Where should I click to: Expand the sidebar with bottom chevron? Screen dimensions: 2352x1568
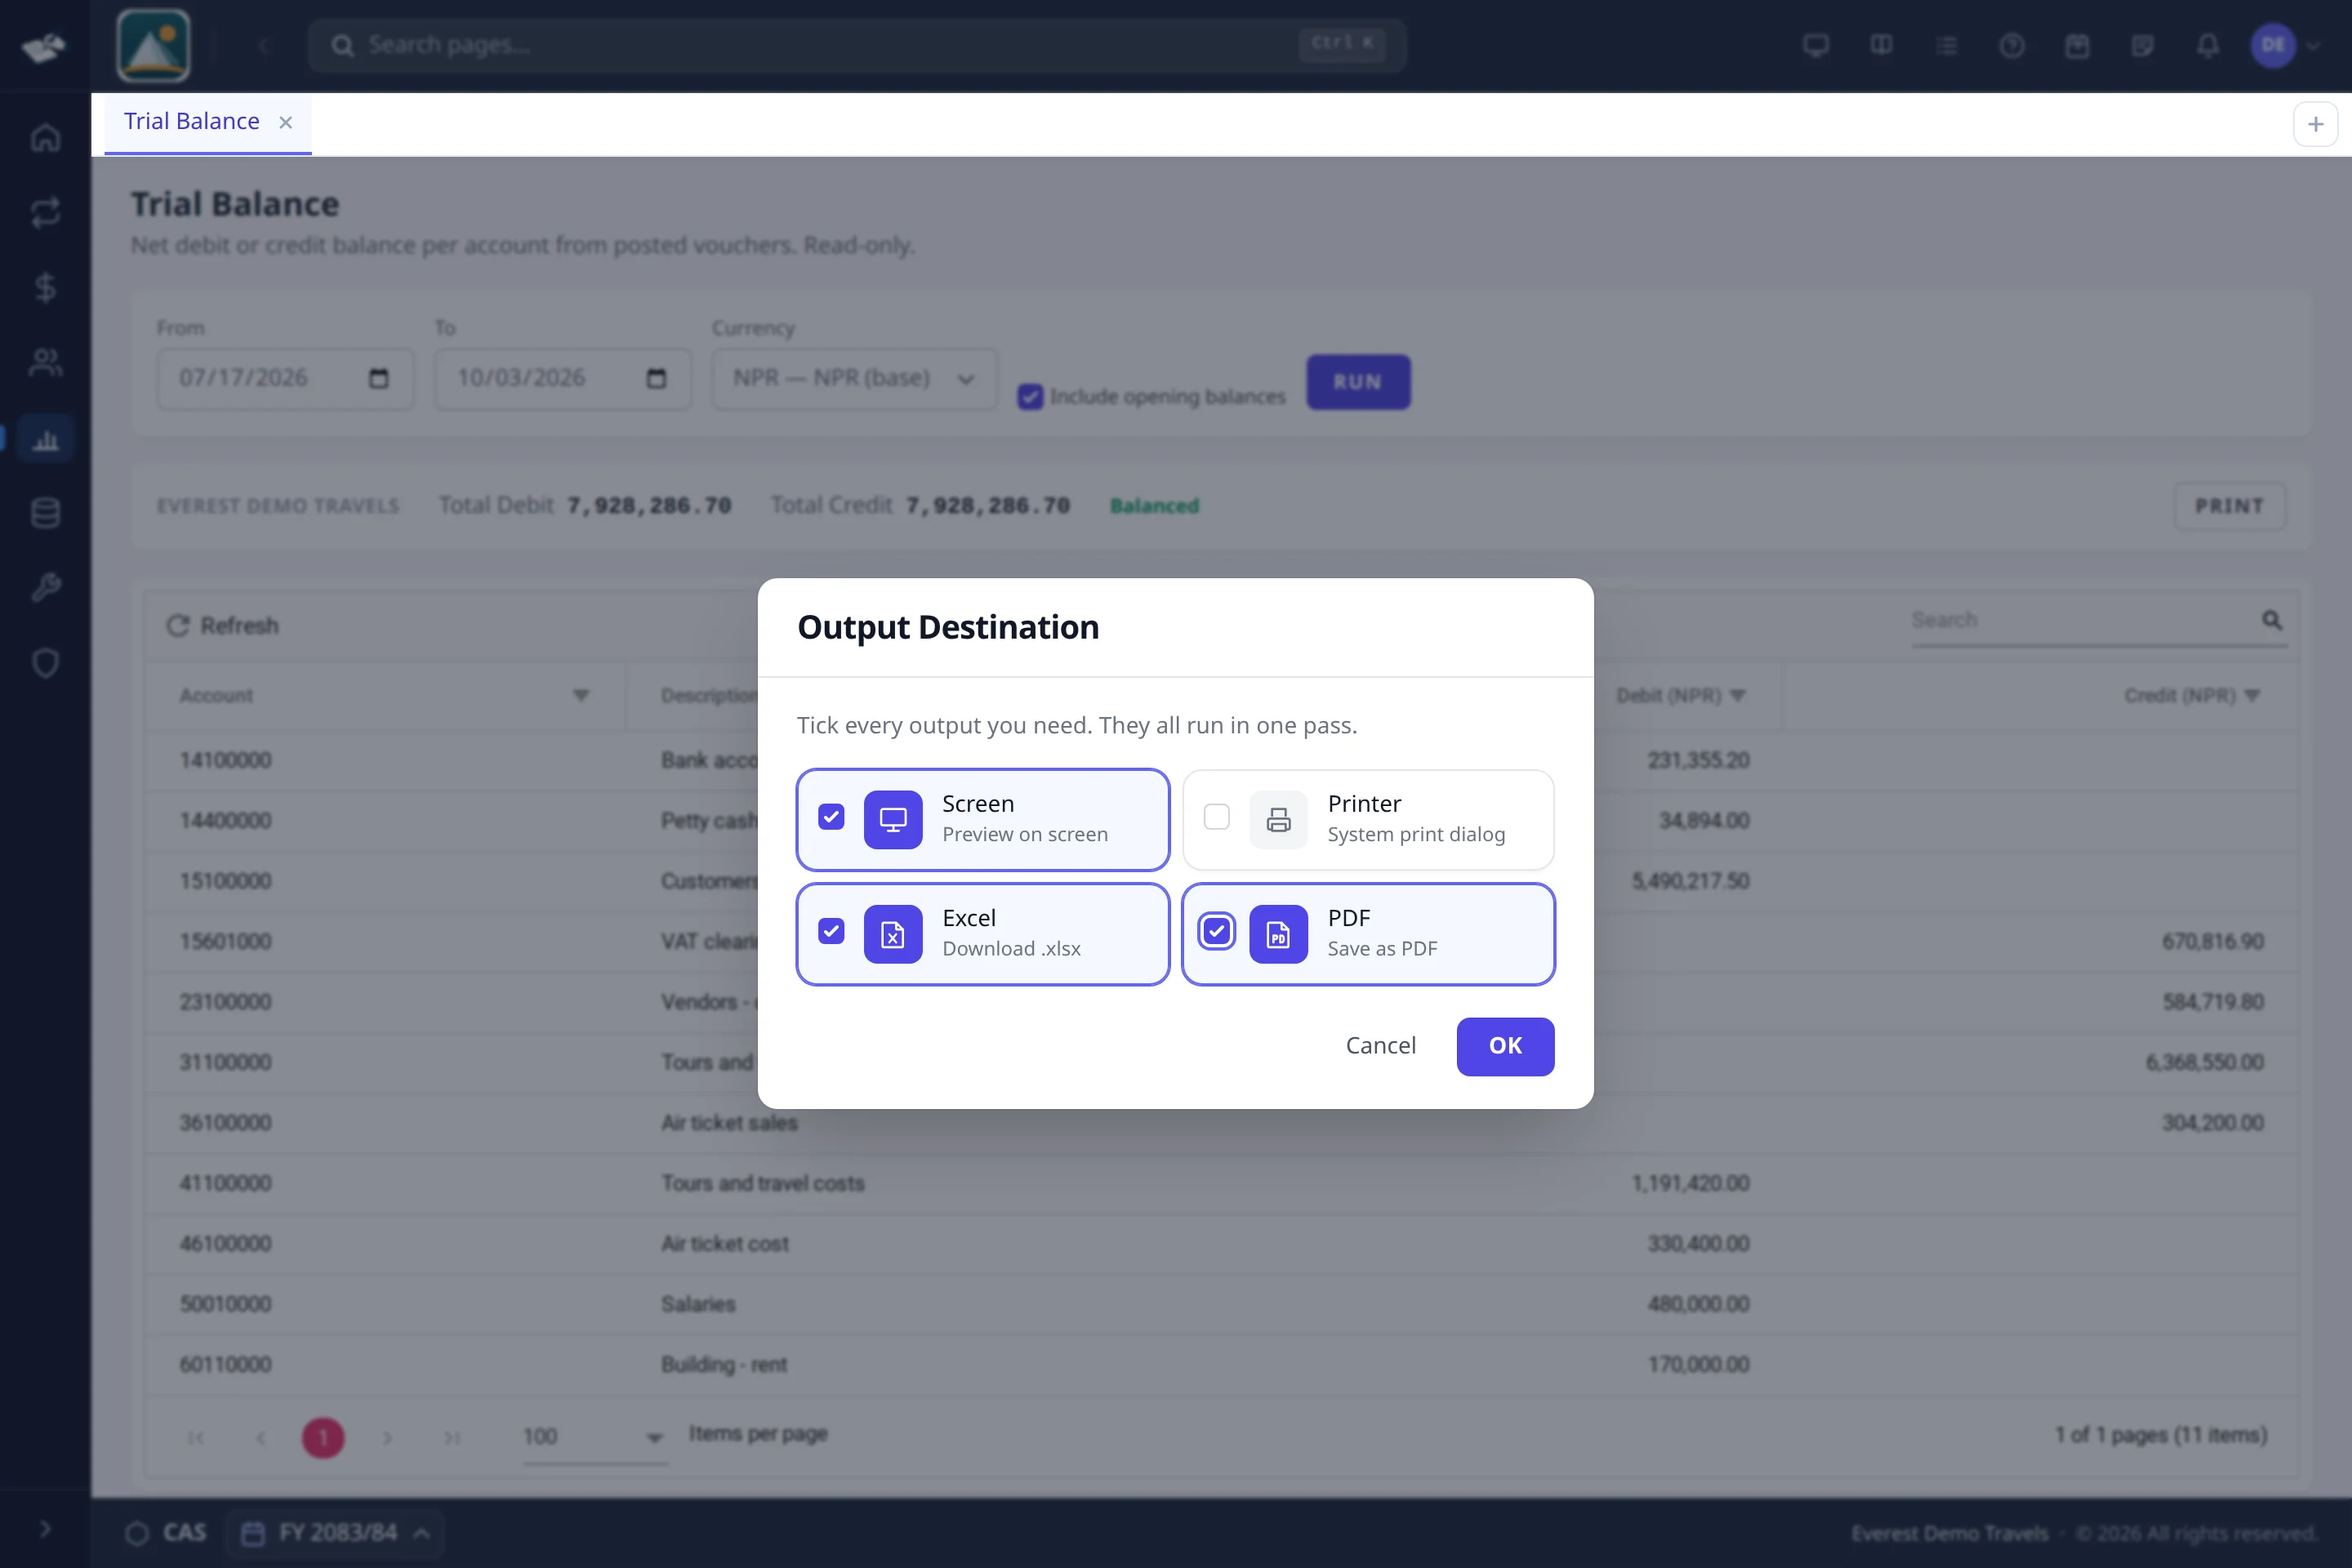click(45, 1529)
